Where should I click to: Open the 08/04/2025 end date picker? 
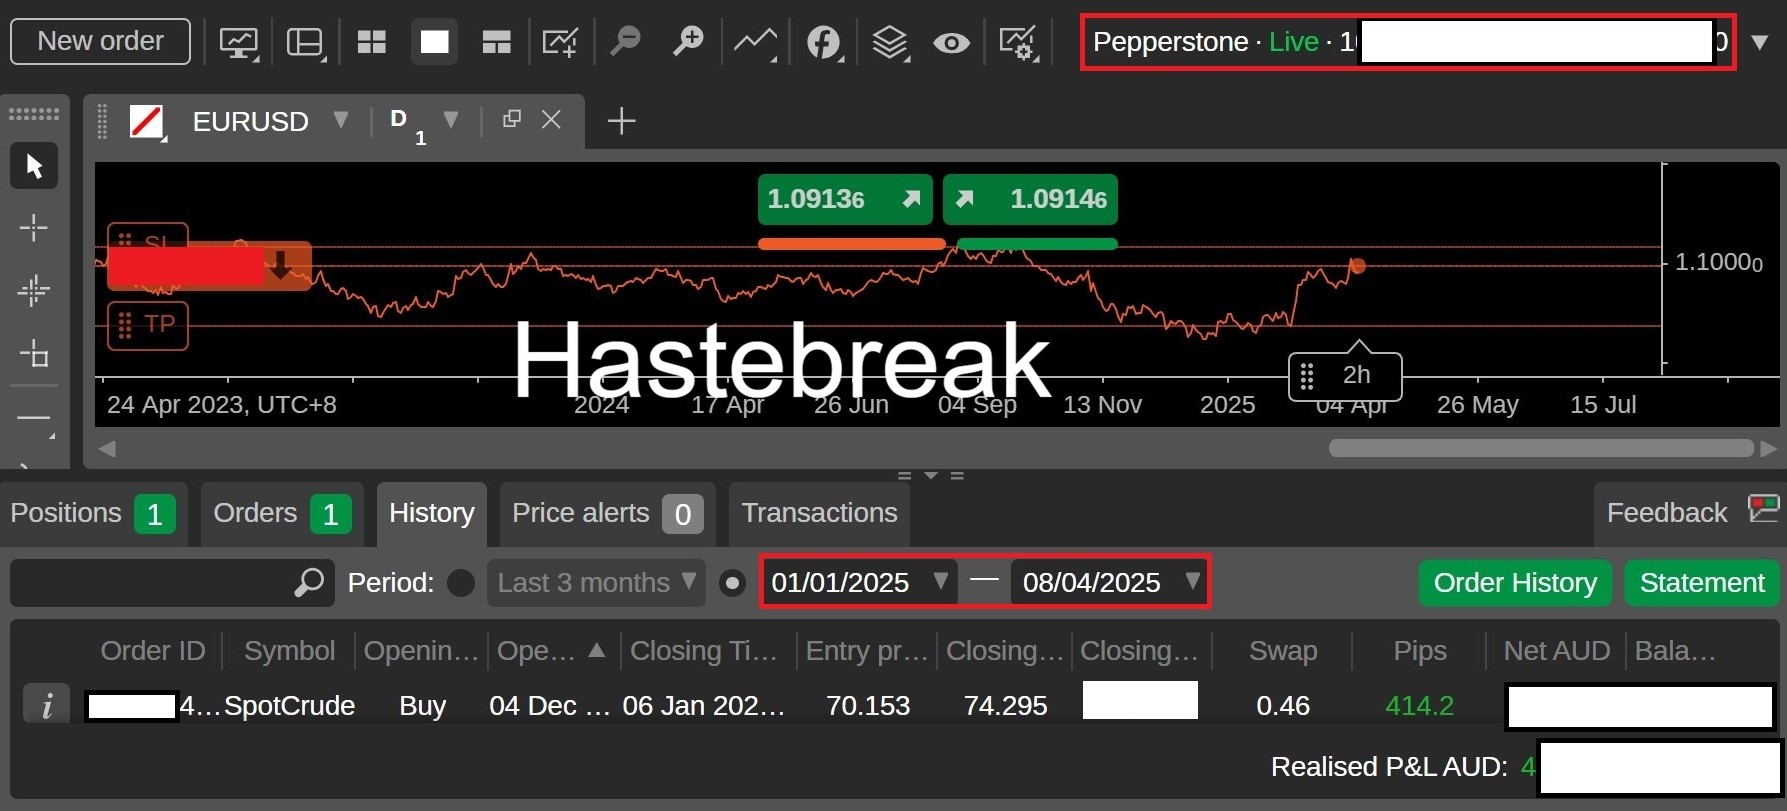tap(1109, 582)
